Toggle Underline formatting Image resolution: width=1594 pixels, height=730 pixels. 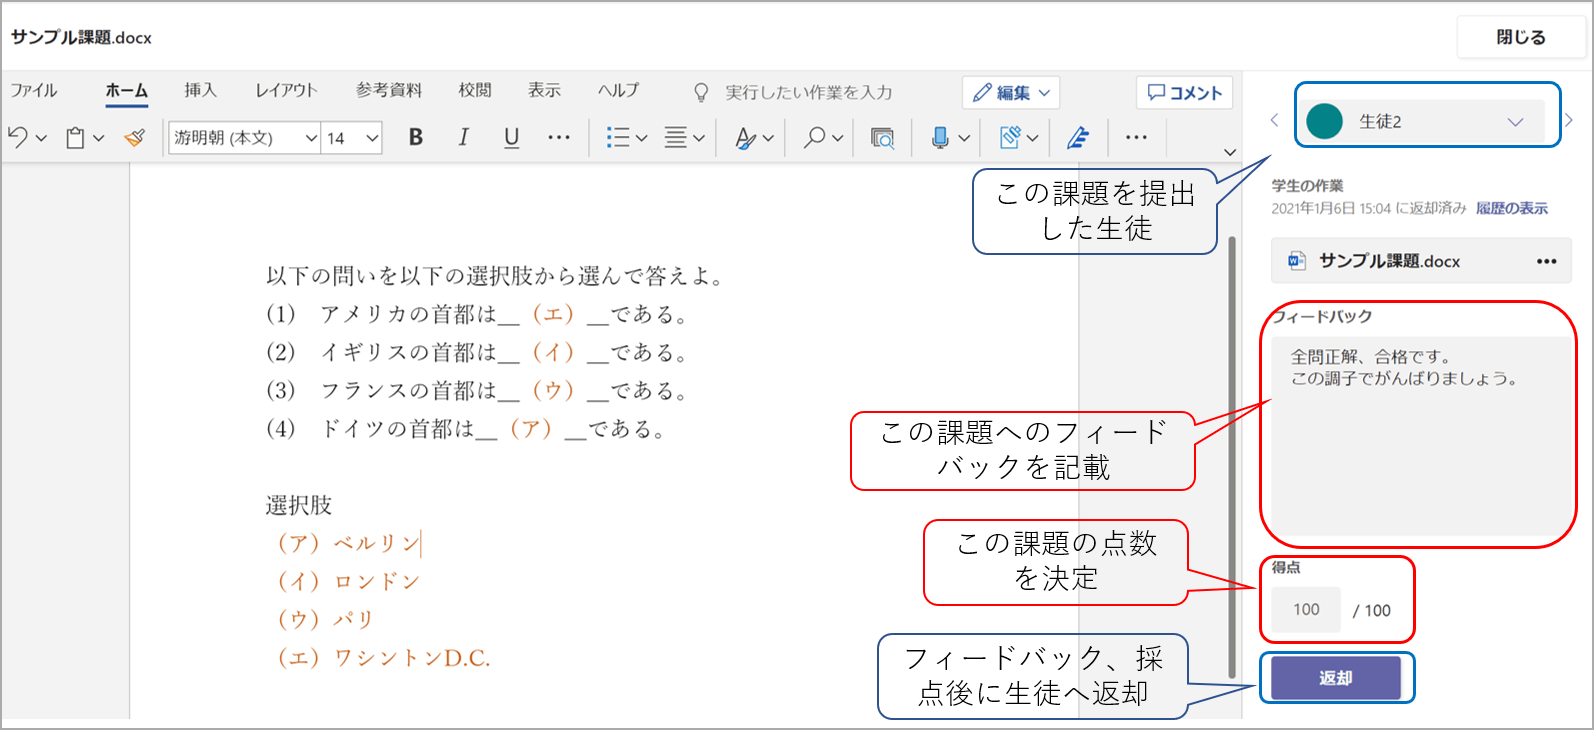pos(511,138)
